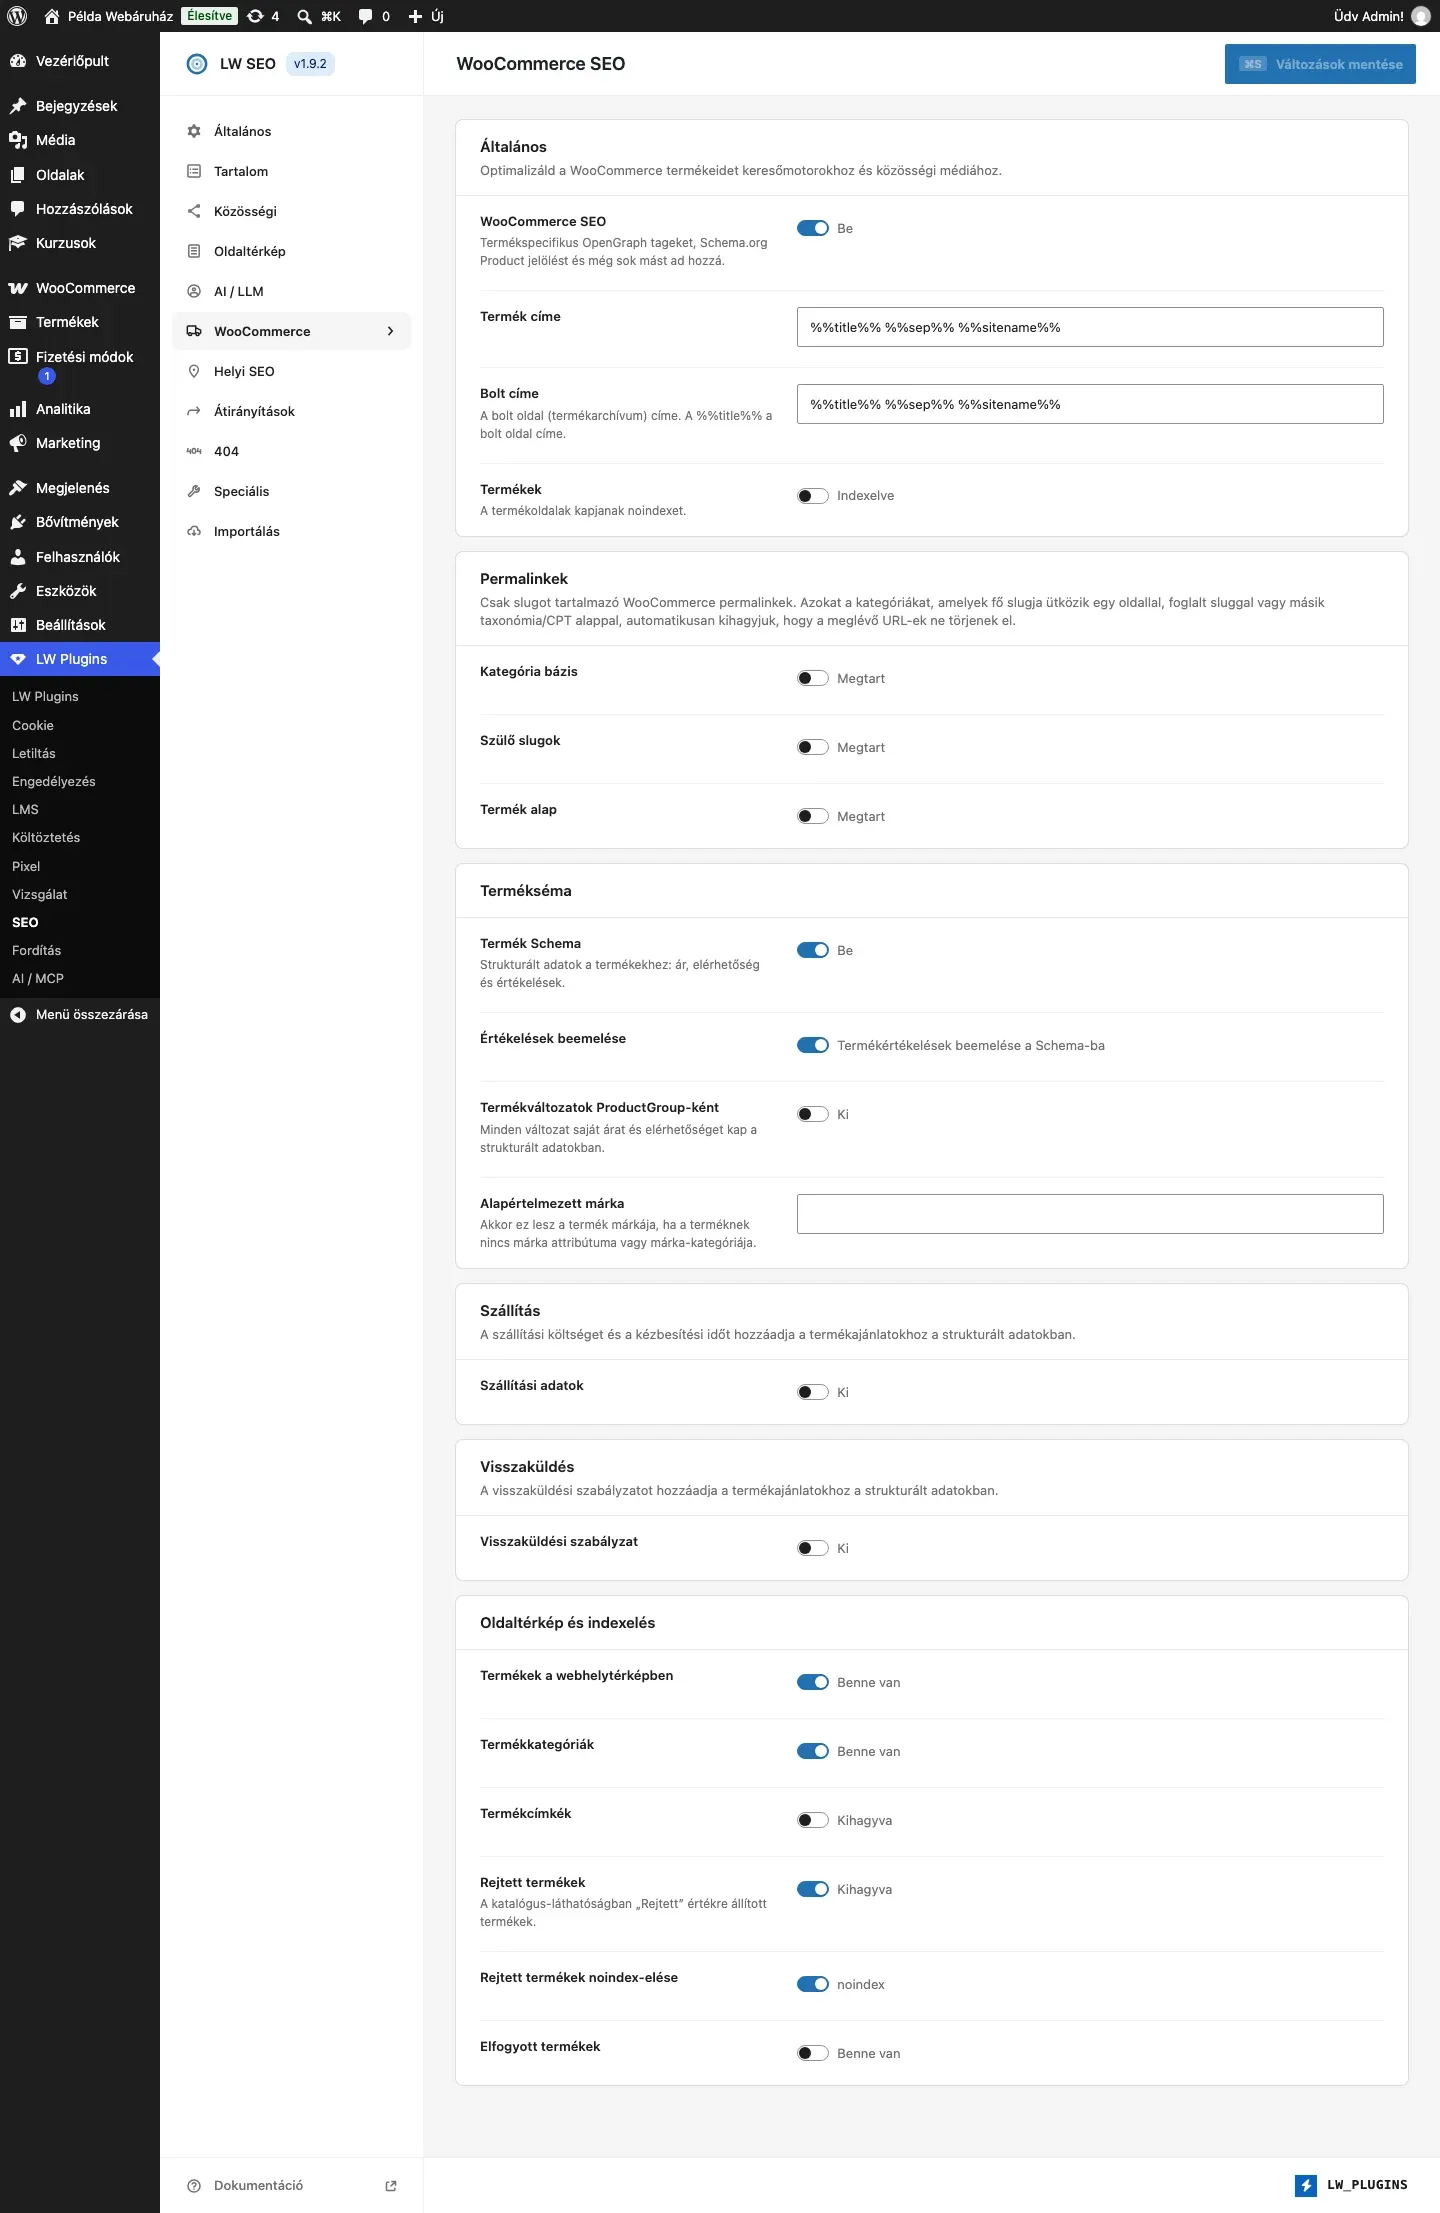Click the Élesítve status badge

pos(209,16)
